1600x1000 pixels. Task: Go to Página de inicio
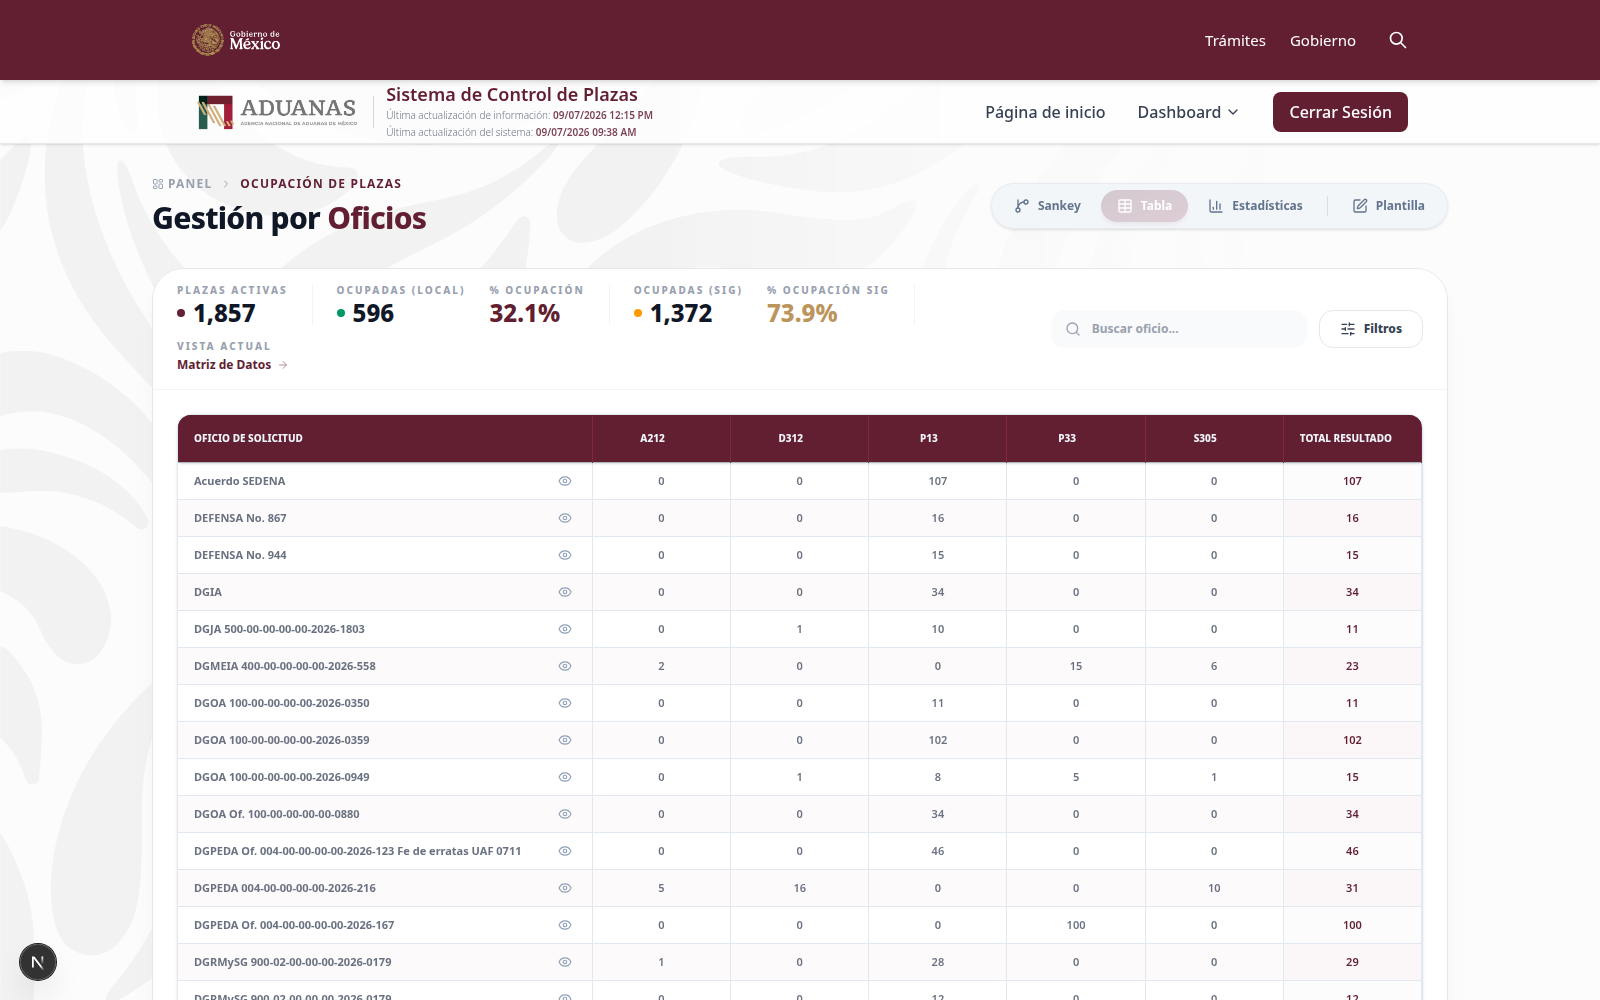click(1045, 112)
